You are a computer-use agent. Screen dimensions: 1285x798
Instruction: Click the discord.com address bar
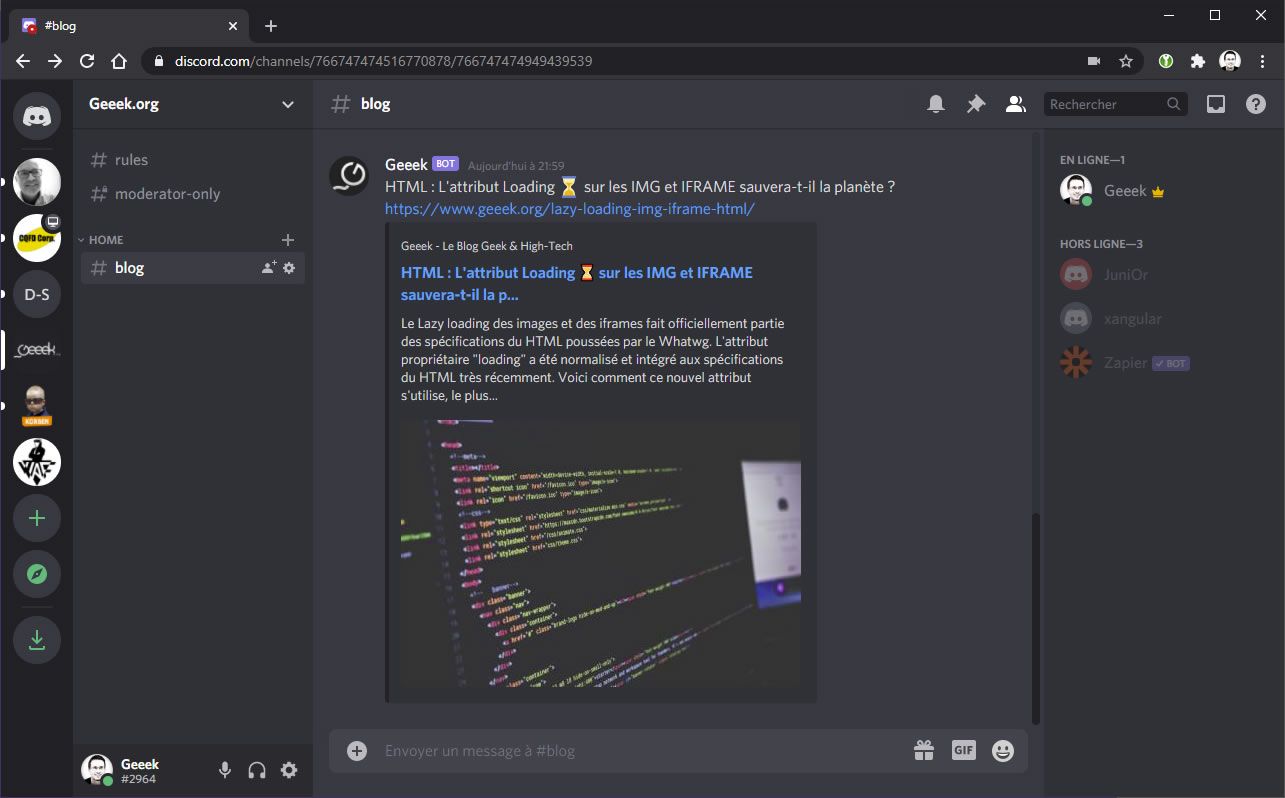(x=620, y=61)
